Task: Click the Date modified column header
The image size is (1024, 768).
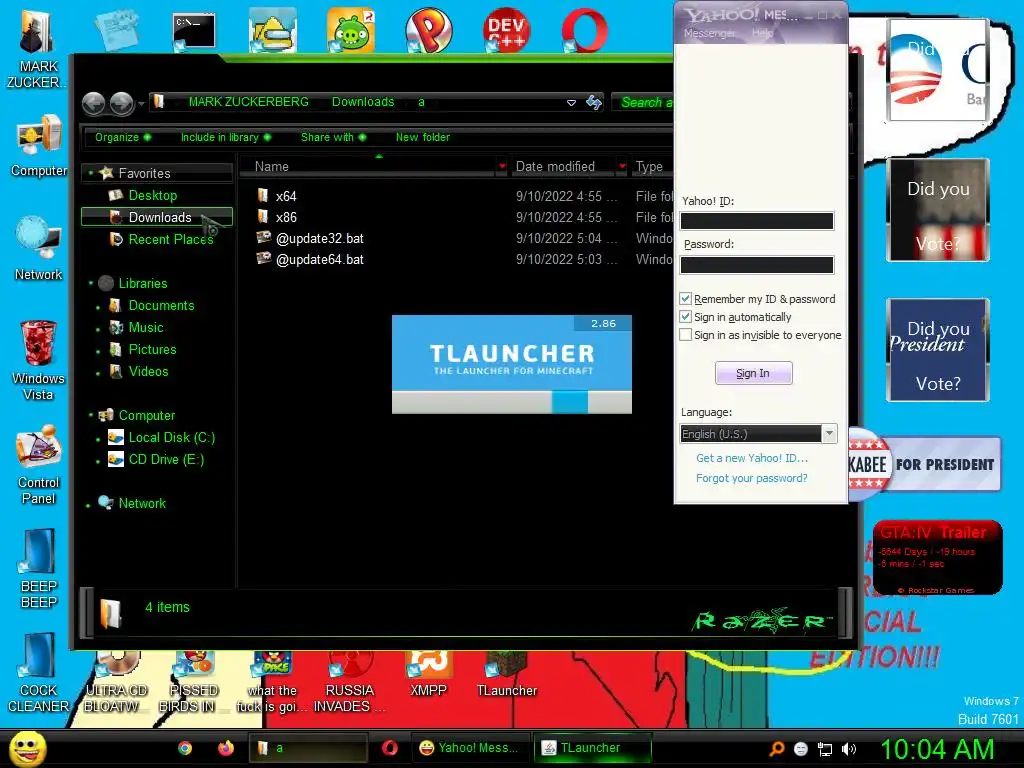Action: click(555, 167)
